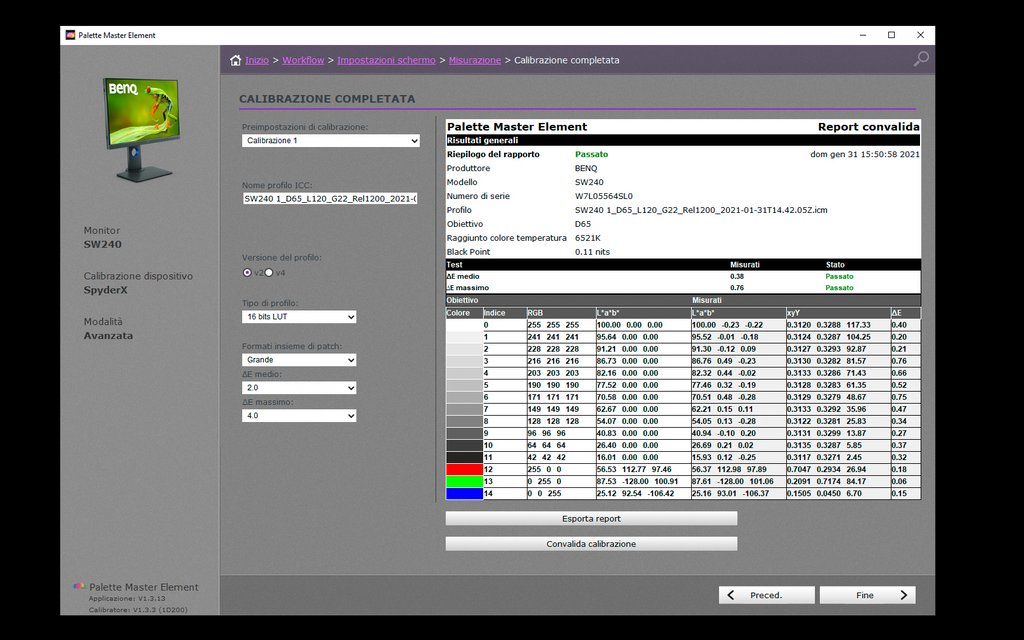The image size is (1024, 640).
Task: Click the white swatch of row 0
Action: 464,325
